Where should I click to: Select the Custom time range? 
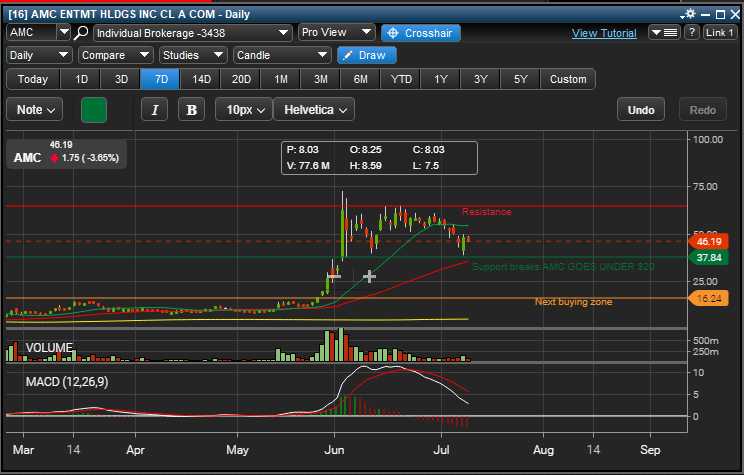[568, 79]
